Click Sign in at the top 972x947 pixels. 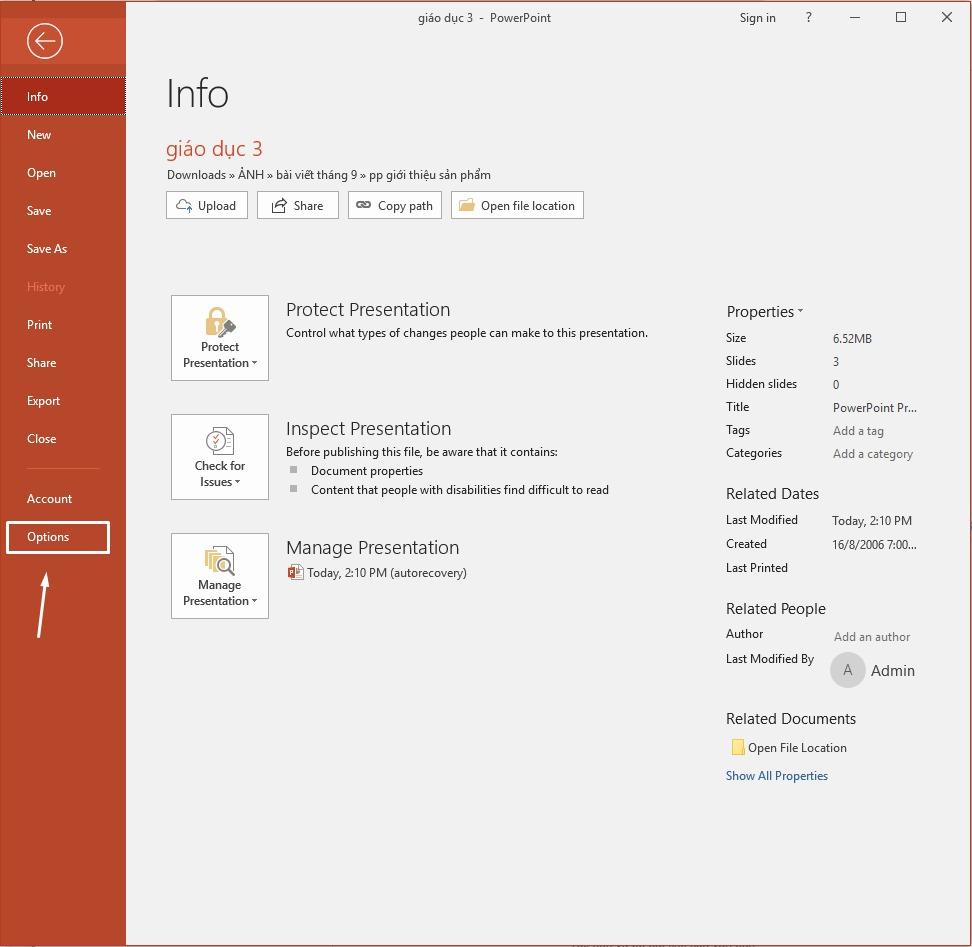pos(757,17)
